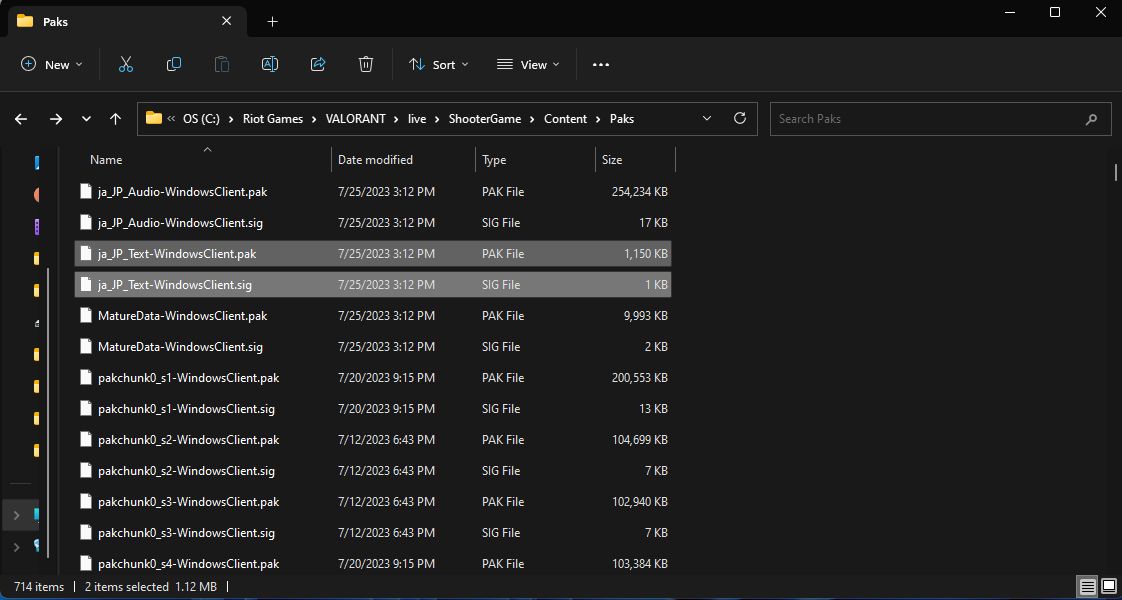Show hidden parent folders via the double chevron
The image size is (1122, 600).
171,119
